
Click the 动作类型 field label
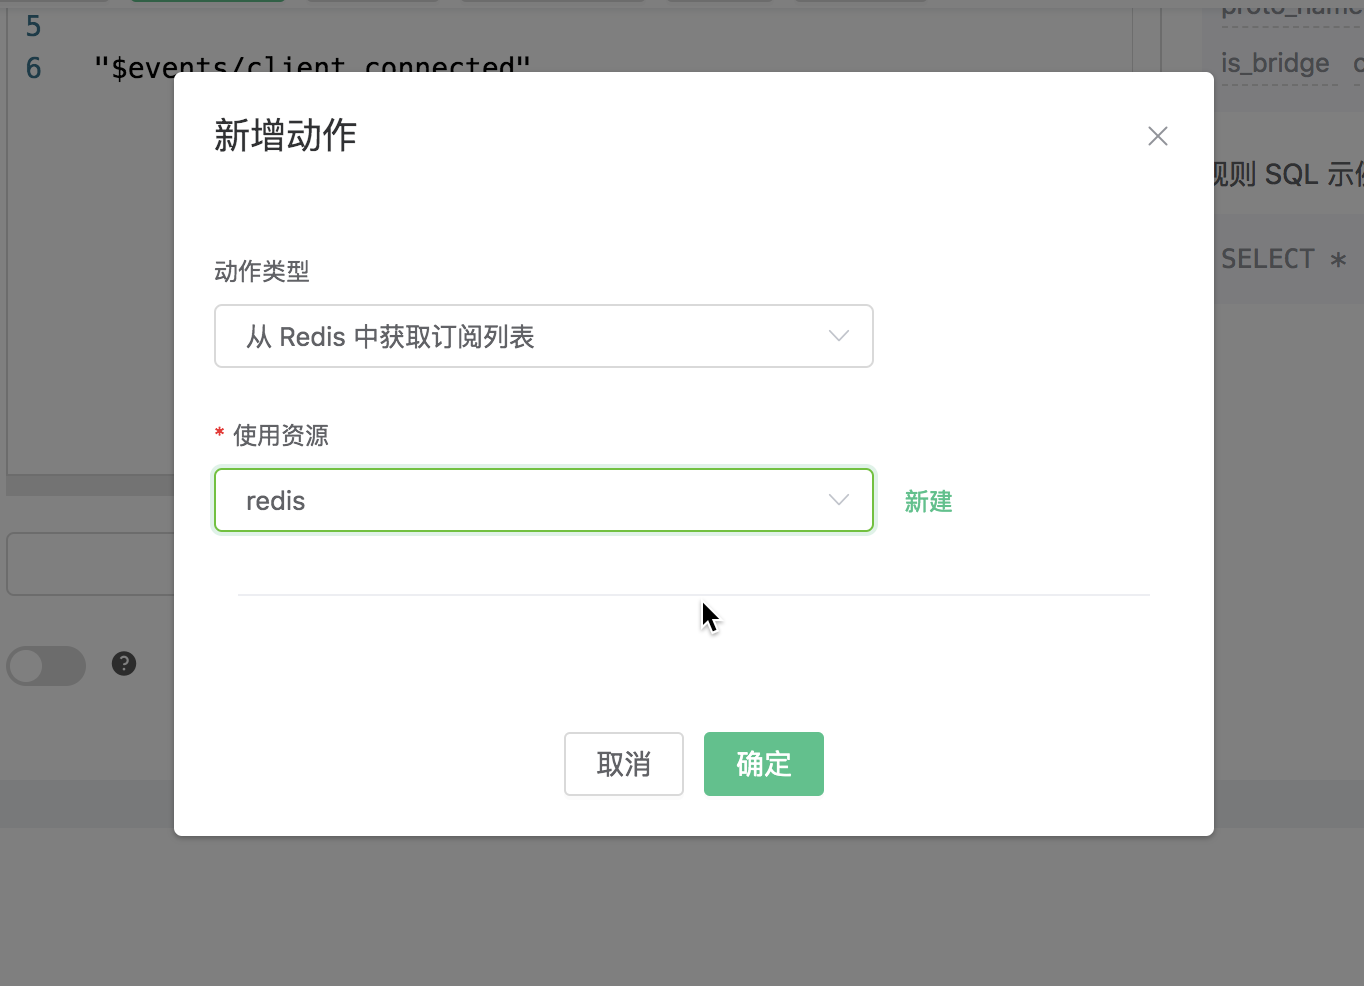262,271
